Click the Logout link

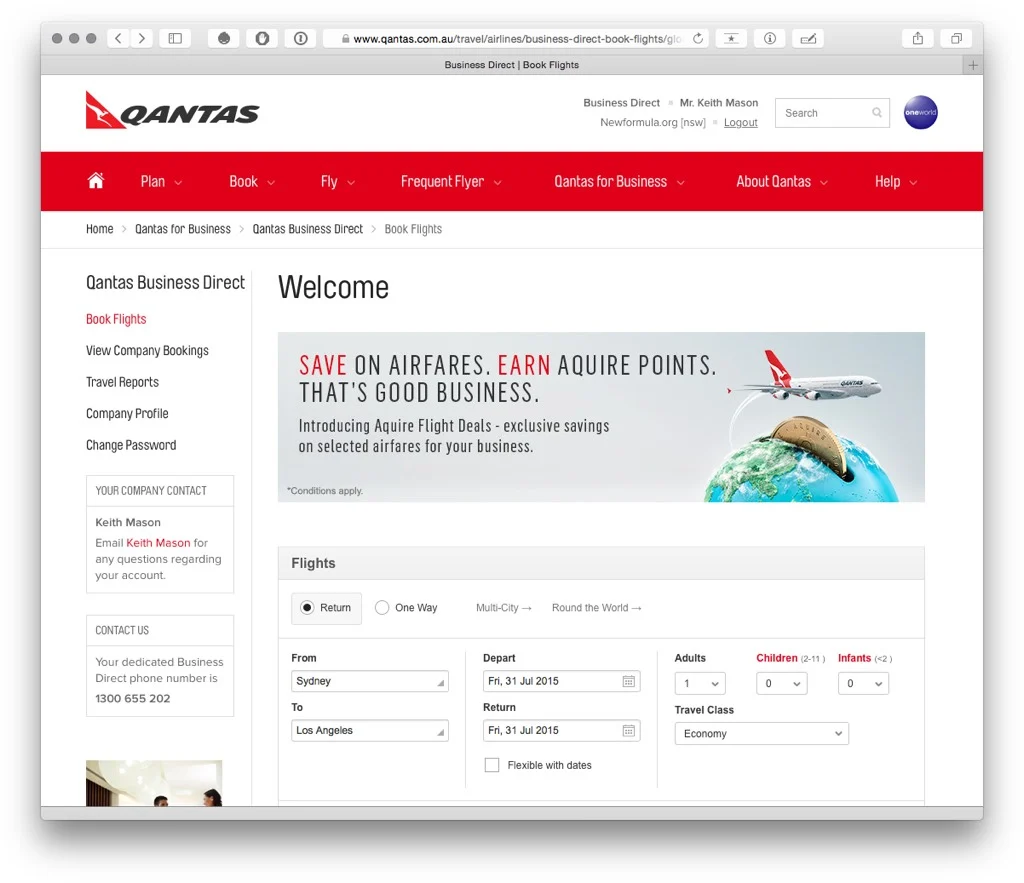point(741,122)
